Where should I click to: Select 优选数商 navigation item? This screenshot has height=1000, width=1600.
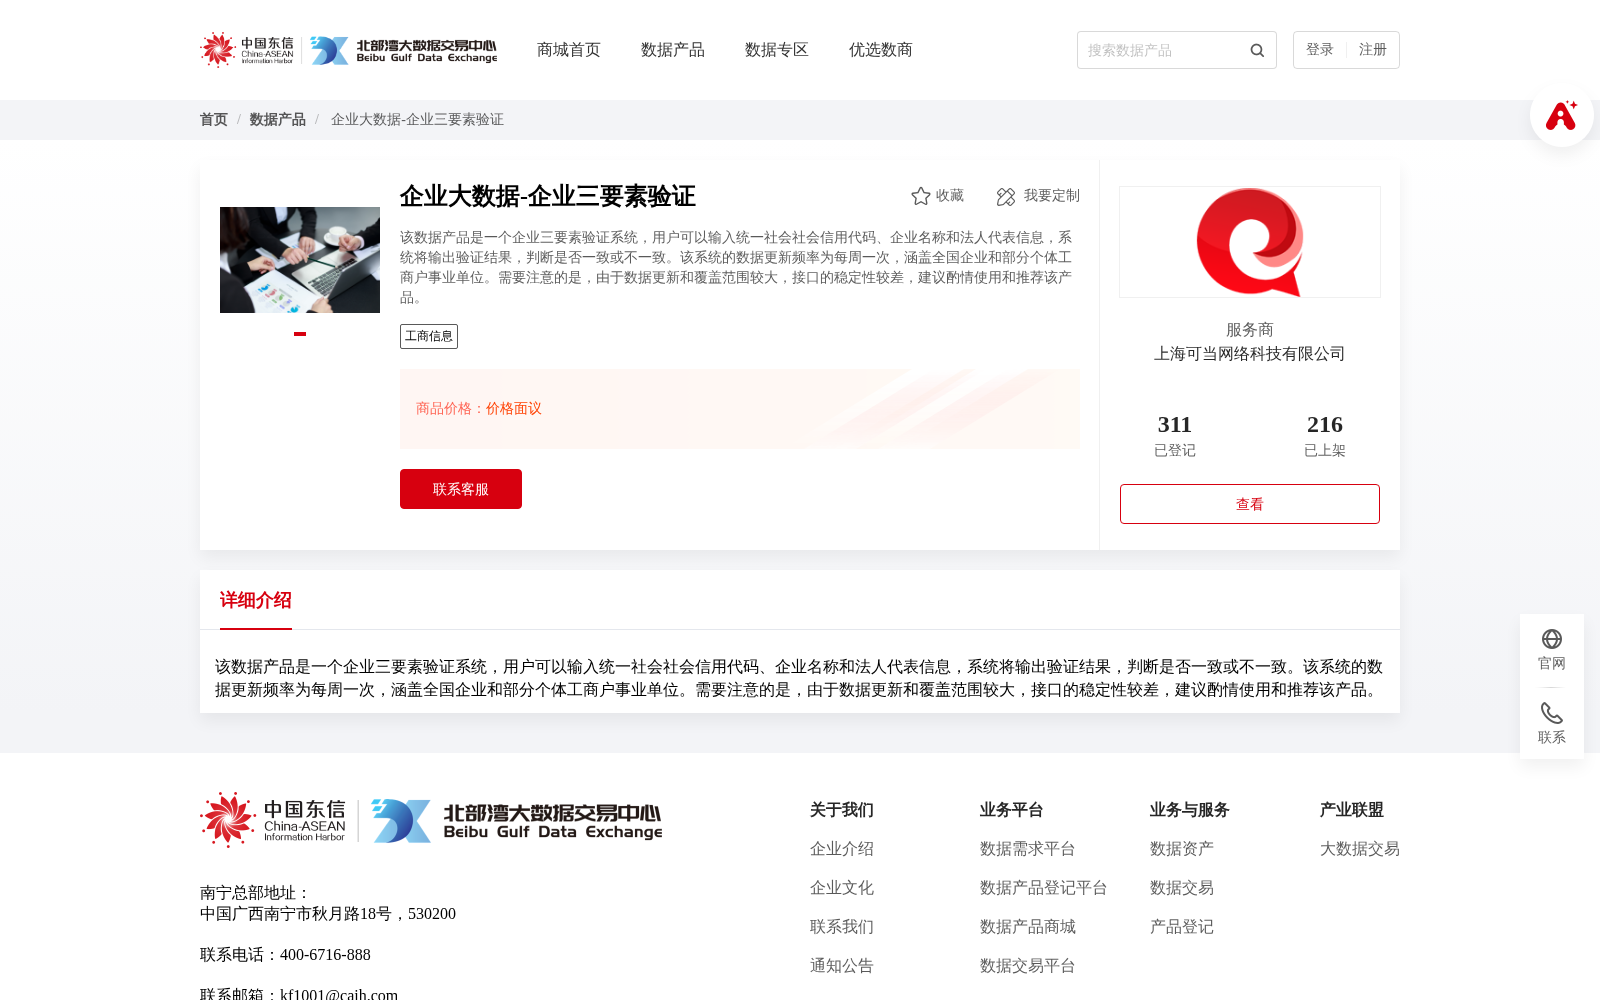[881, 50]
